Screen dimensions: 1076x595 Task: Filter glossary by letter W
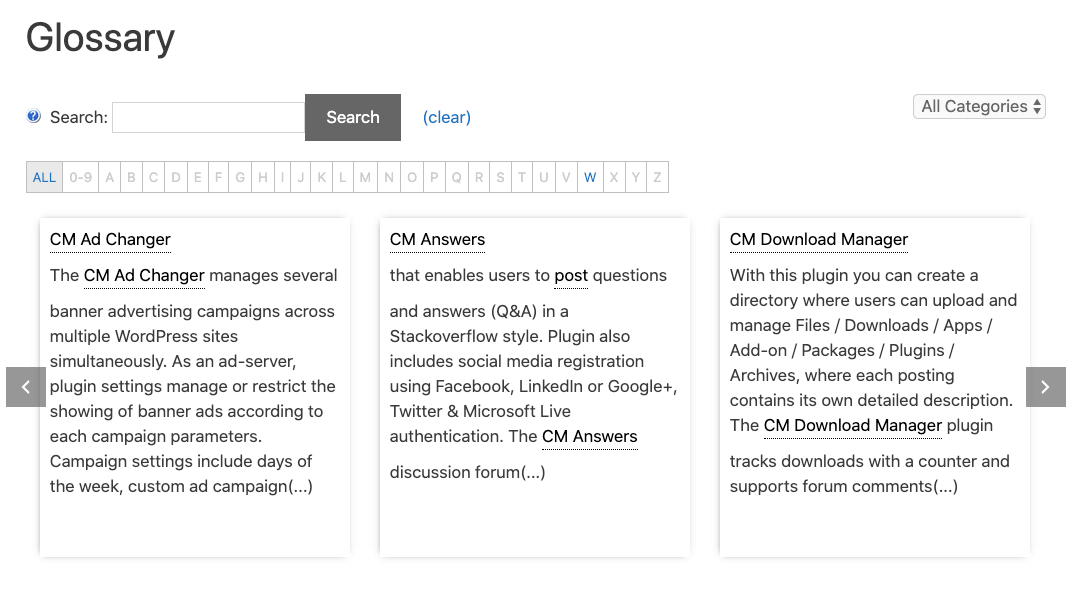pos(590,178)
